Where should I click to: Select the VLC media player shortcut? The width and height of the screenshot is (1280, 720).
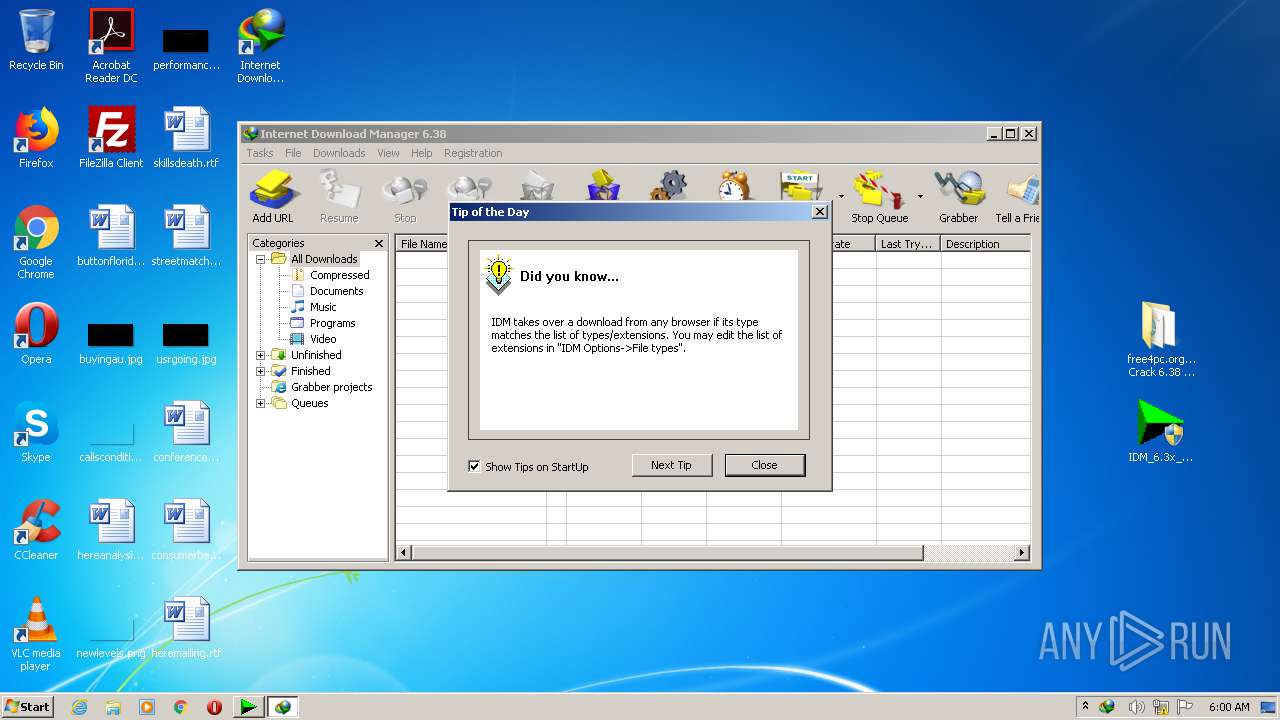(x=36, y=634)
